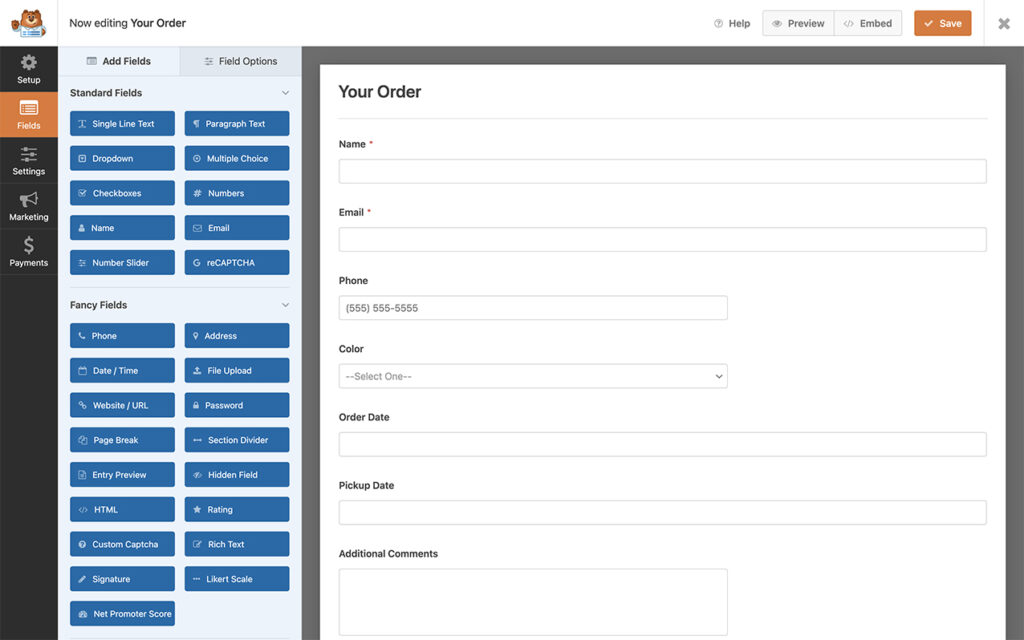Add a Multiple Choice field
Image resolution: width=1024 pixels, height=640 pixels.
pyautogui.click(x=237, y=158)
